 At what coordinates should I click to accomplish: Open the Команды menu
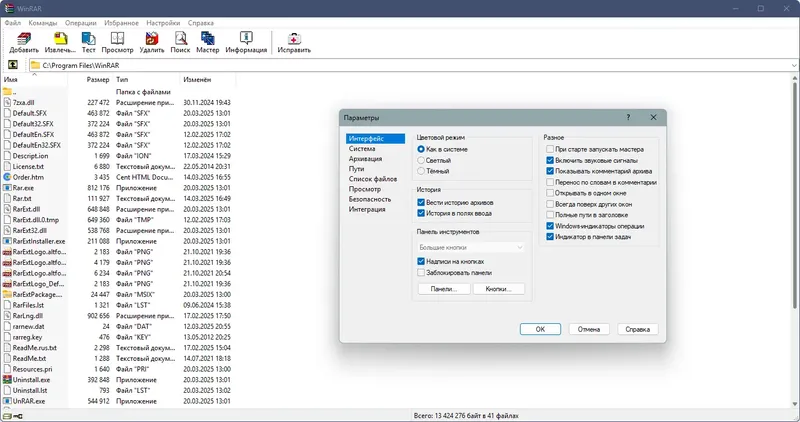coord(43,23)
